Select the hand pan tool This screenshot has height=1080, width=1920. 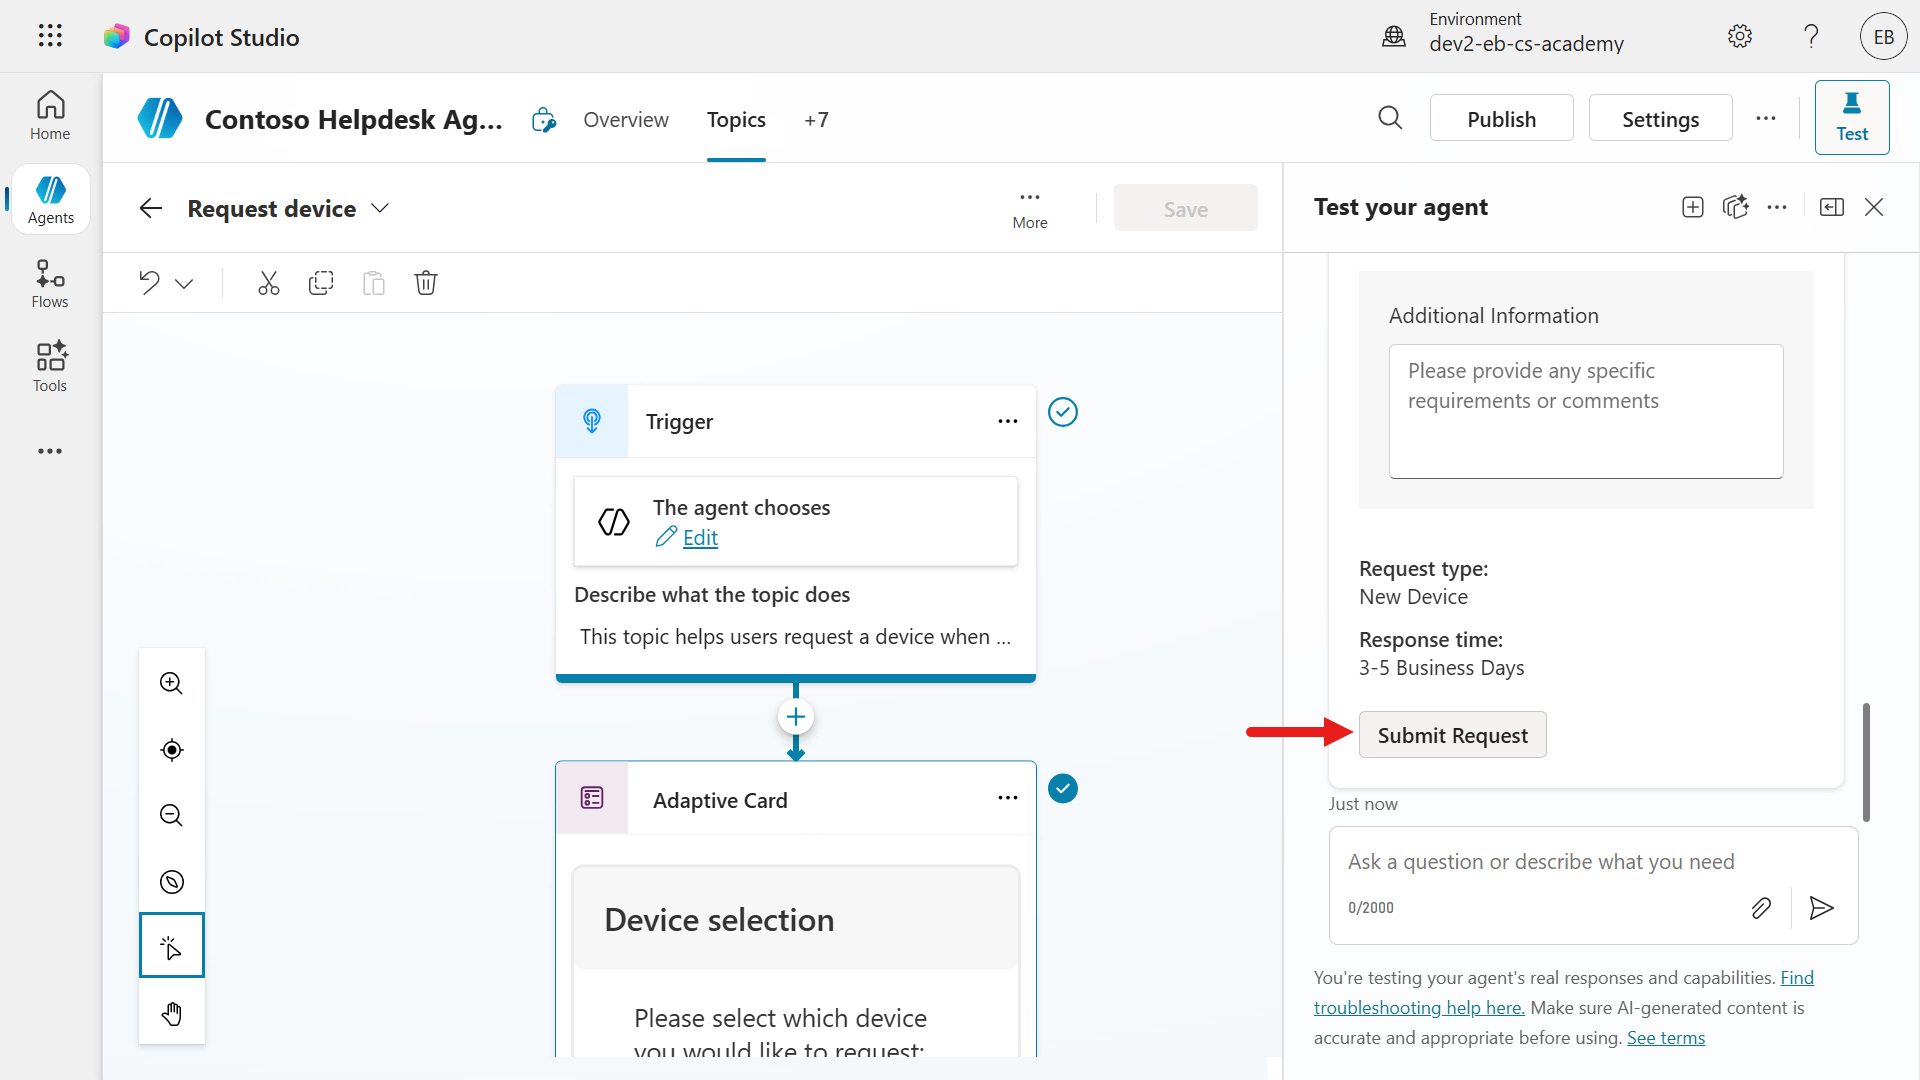[x=172, y=1013]
